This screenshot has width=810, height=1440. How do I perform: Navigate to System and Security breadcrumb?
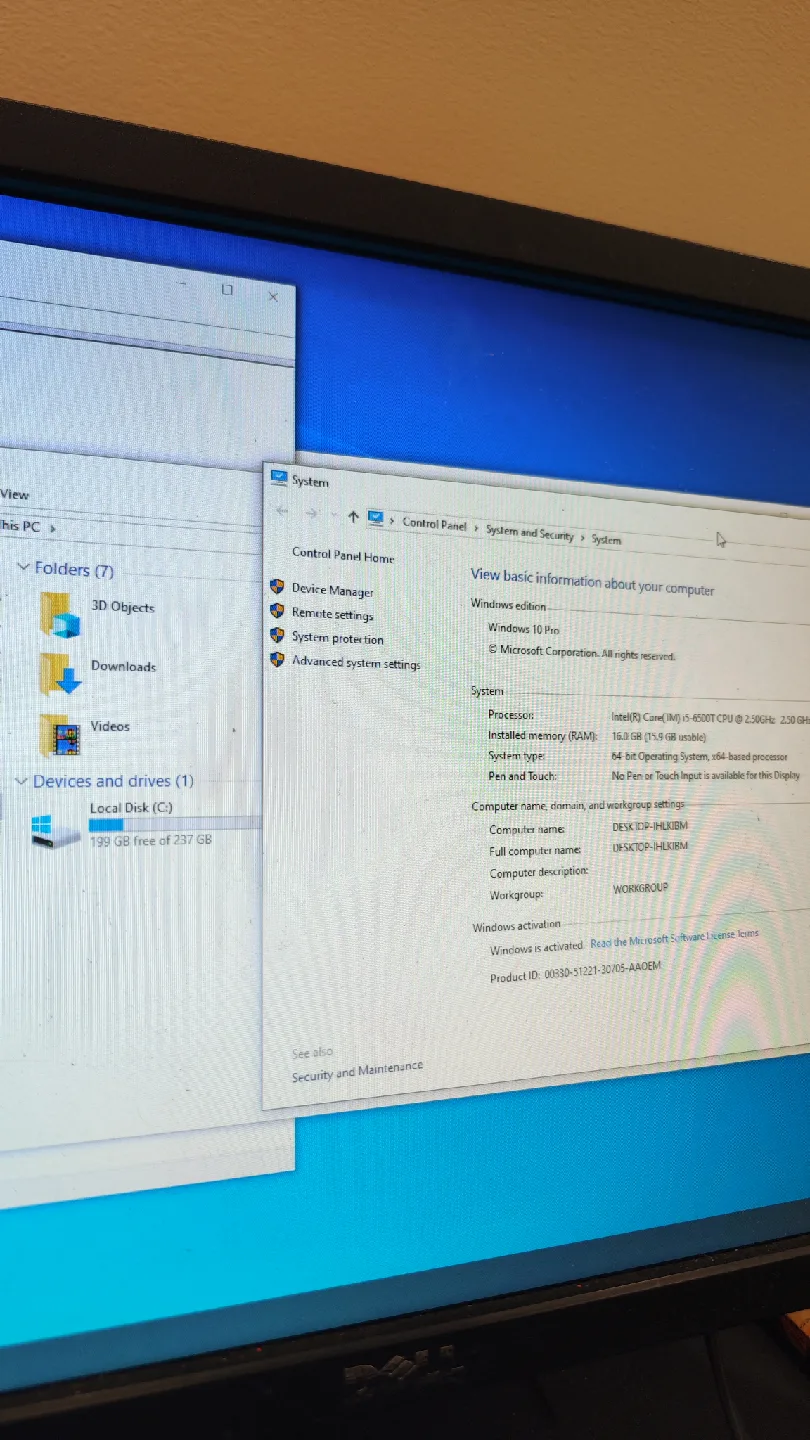[x=529, y=533]
